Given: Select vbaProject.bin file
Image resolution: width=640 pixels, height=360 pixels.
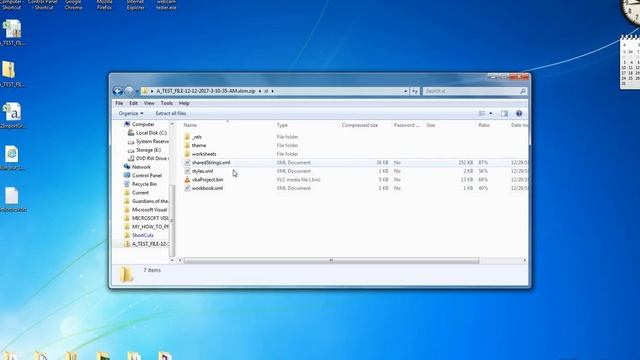Looking at the screenshot, I should click(207, 180).
